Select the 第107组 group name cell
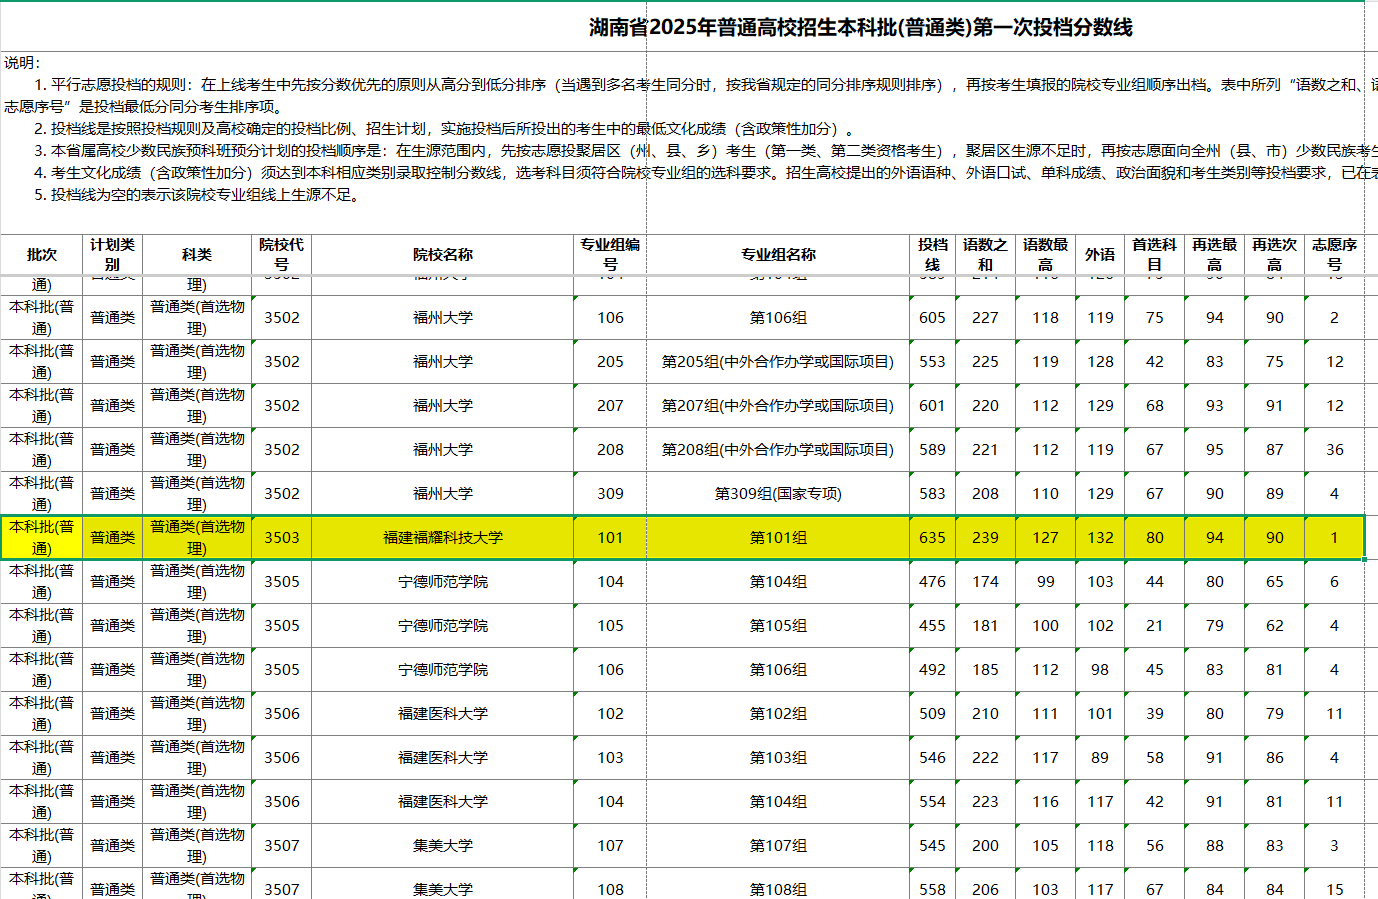 [x=778, y=846]
